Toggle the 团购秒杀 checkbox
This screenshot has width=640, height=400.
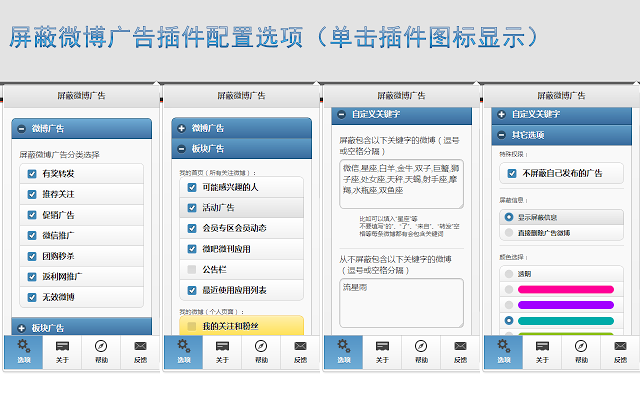coord(32,256)
